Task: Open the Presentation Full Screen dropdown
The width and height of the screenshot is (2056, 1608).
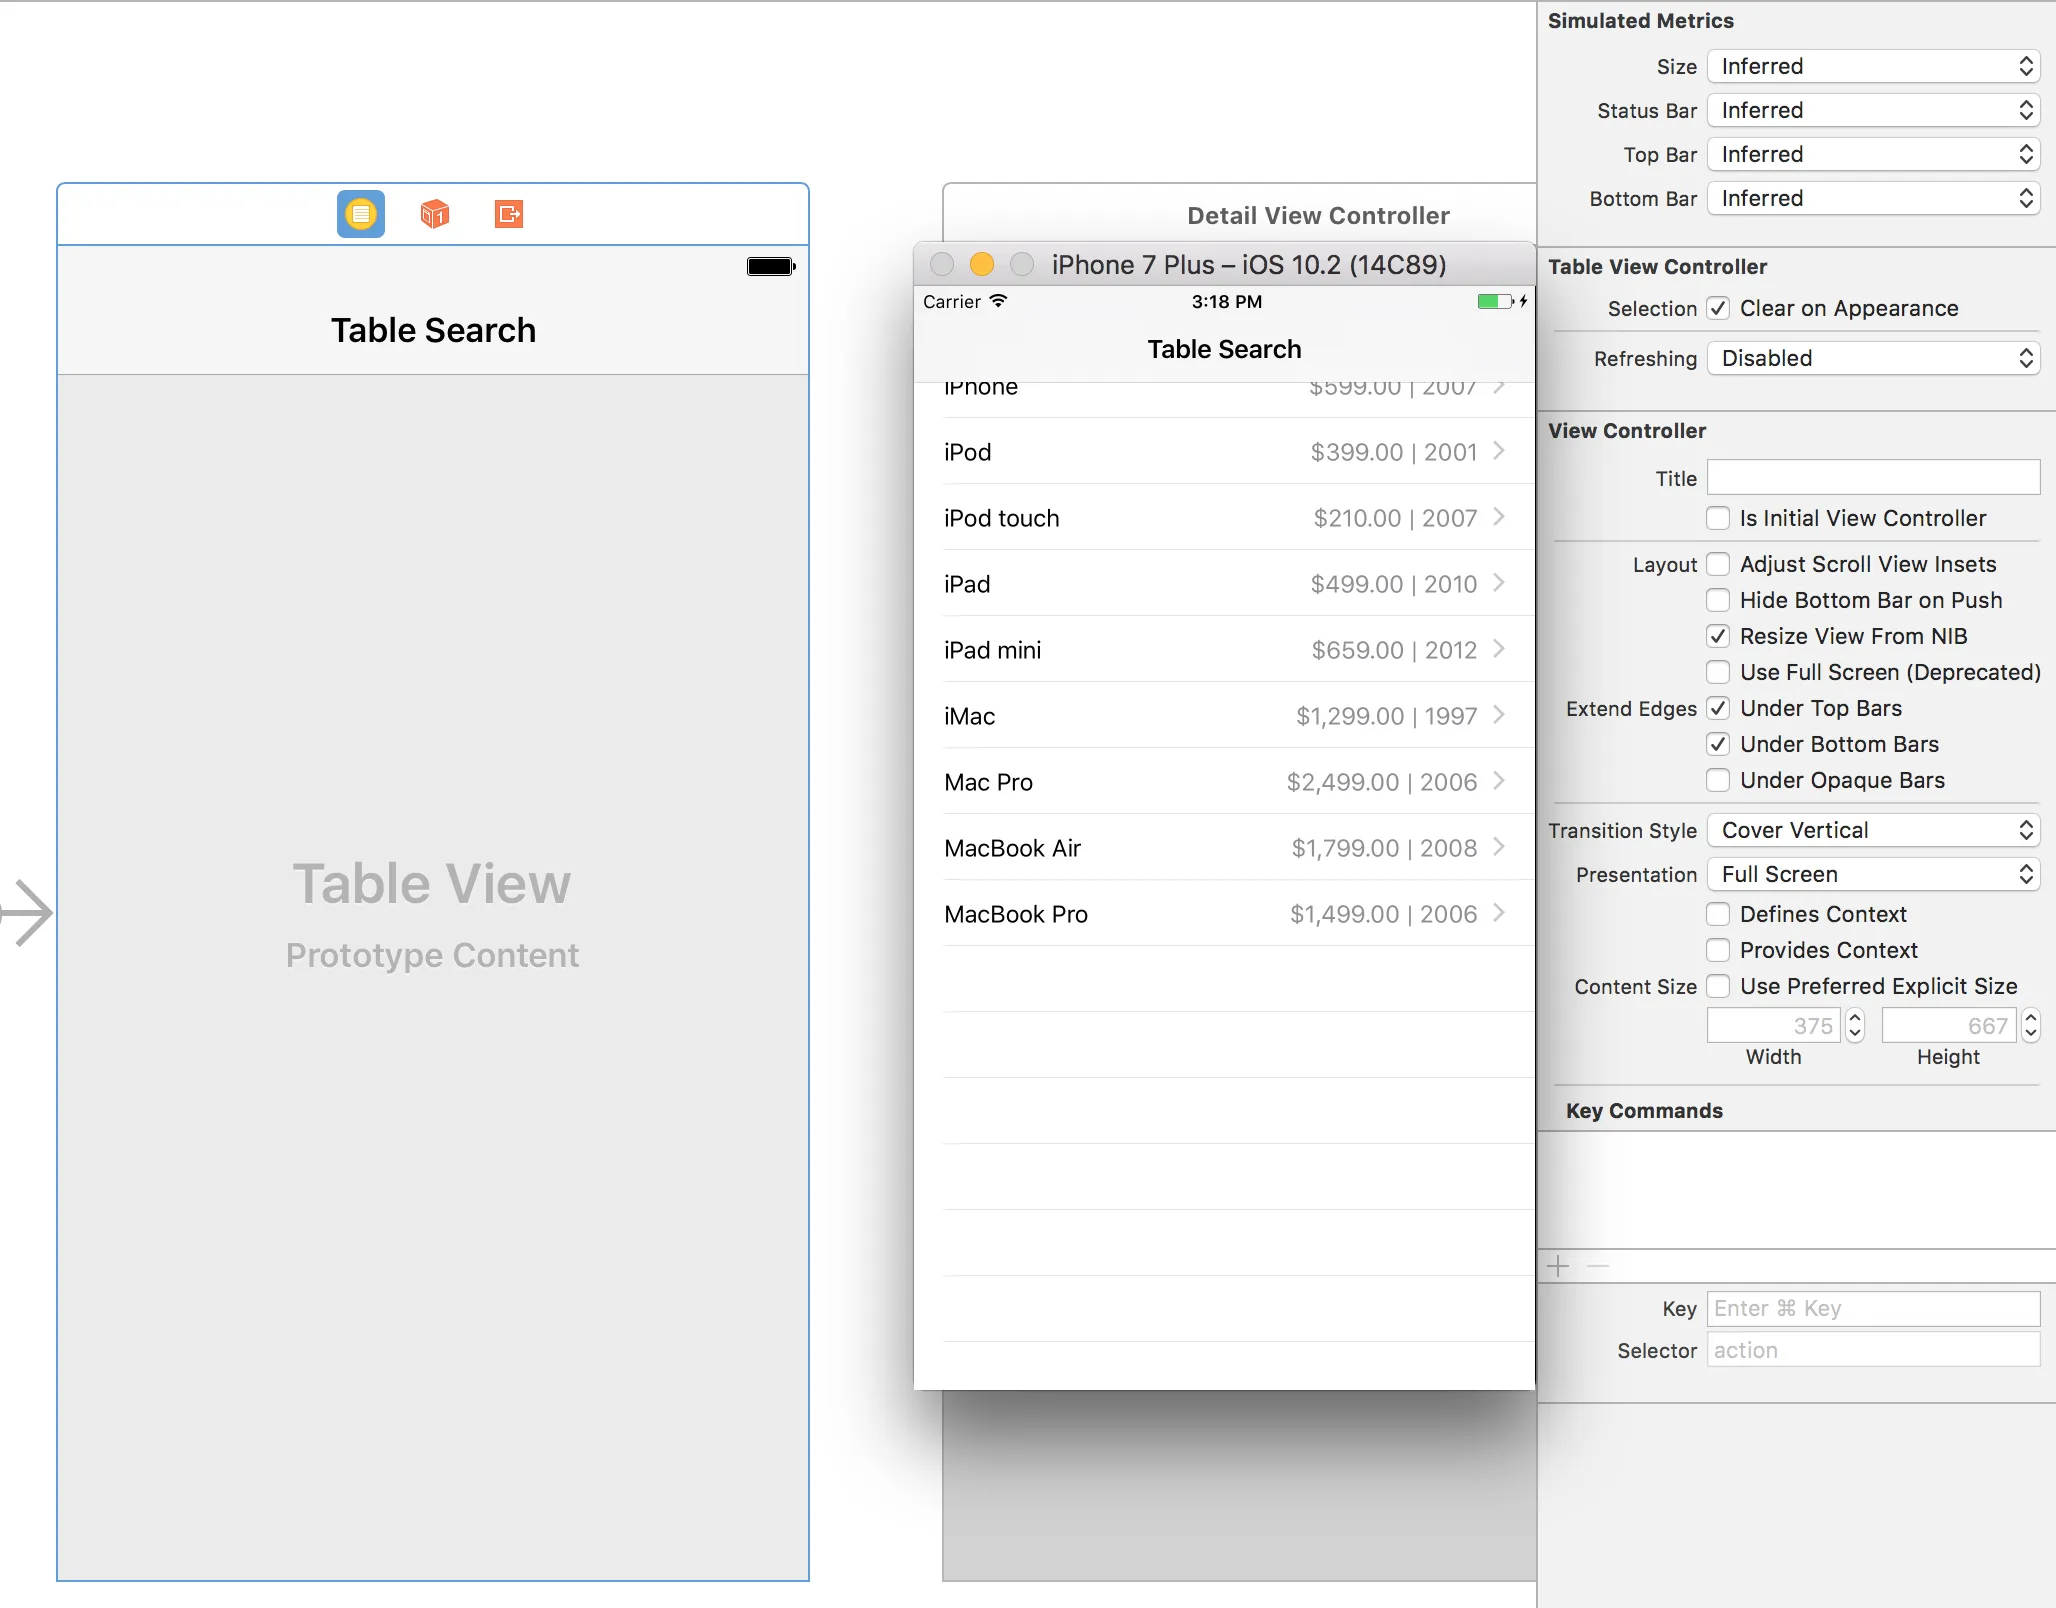Action: point(1872,874)
